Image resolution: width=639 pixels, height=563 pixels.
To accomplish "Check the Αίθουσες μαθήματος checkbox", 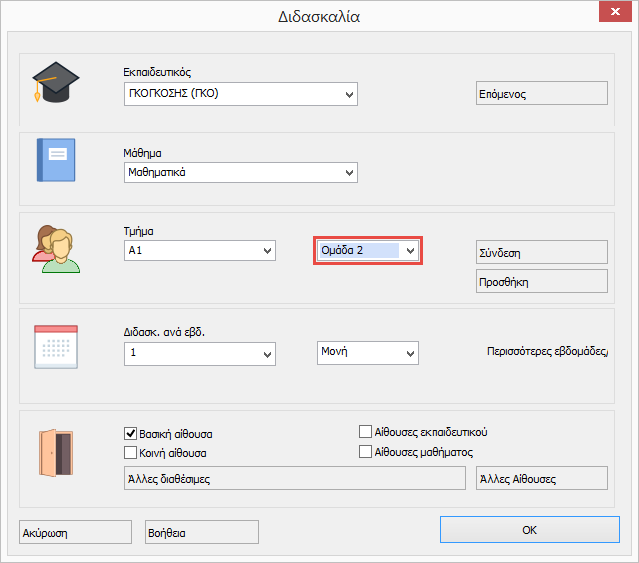I will pyautogui.click(x=366, y=452).
